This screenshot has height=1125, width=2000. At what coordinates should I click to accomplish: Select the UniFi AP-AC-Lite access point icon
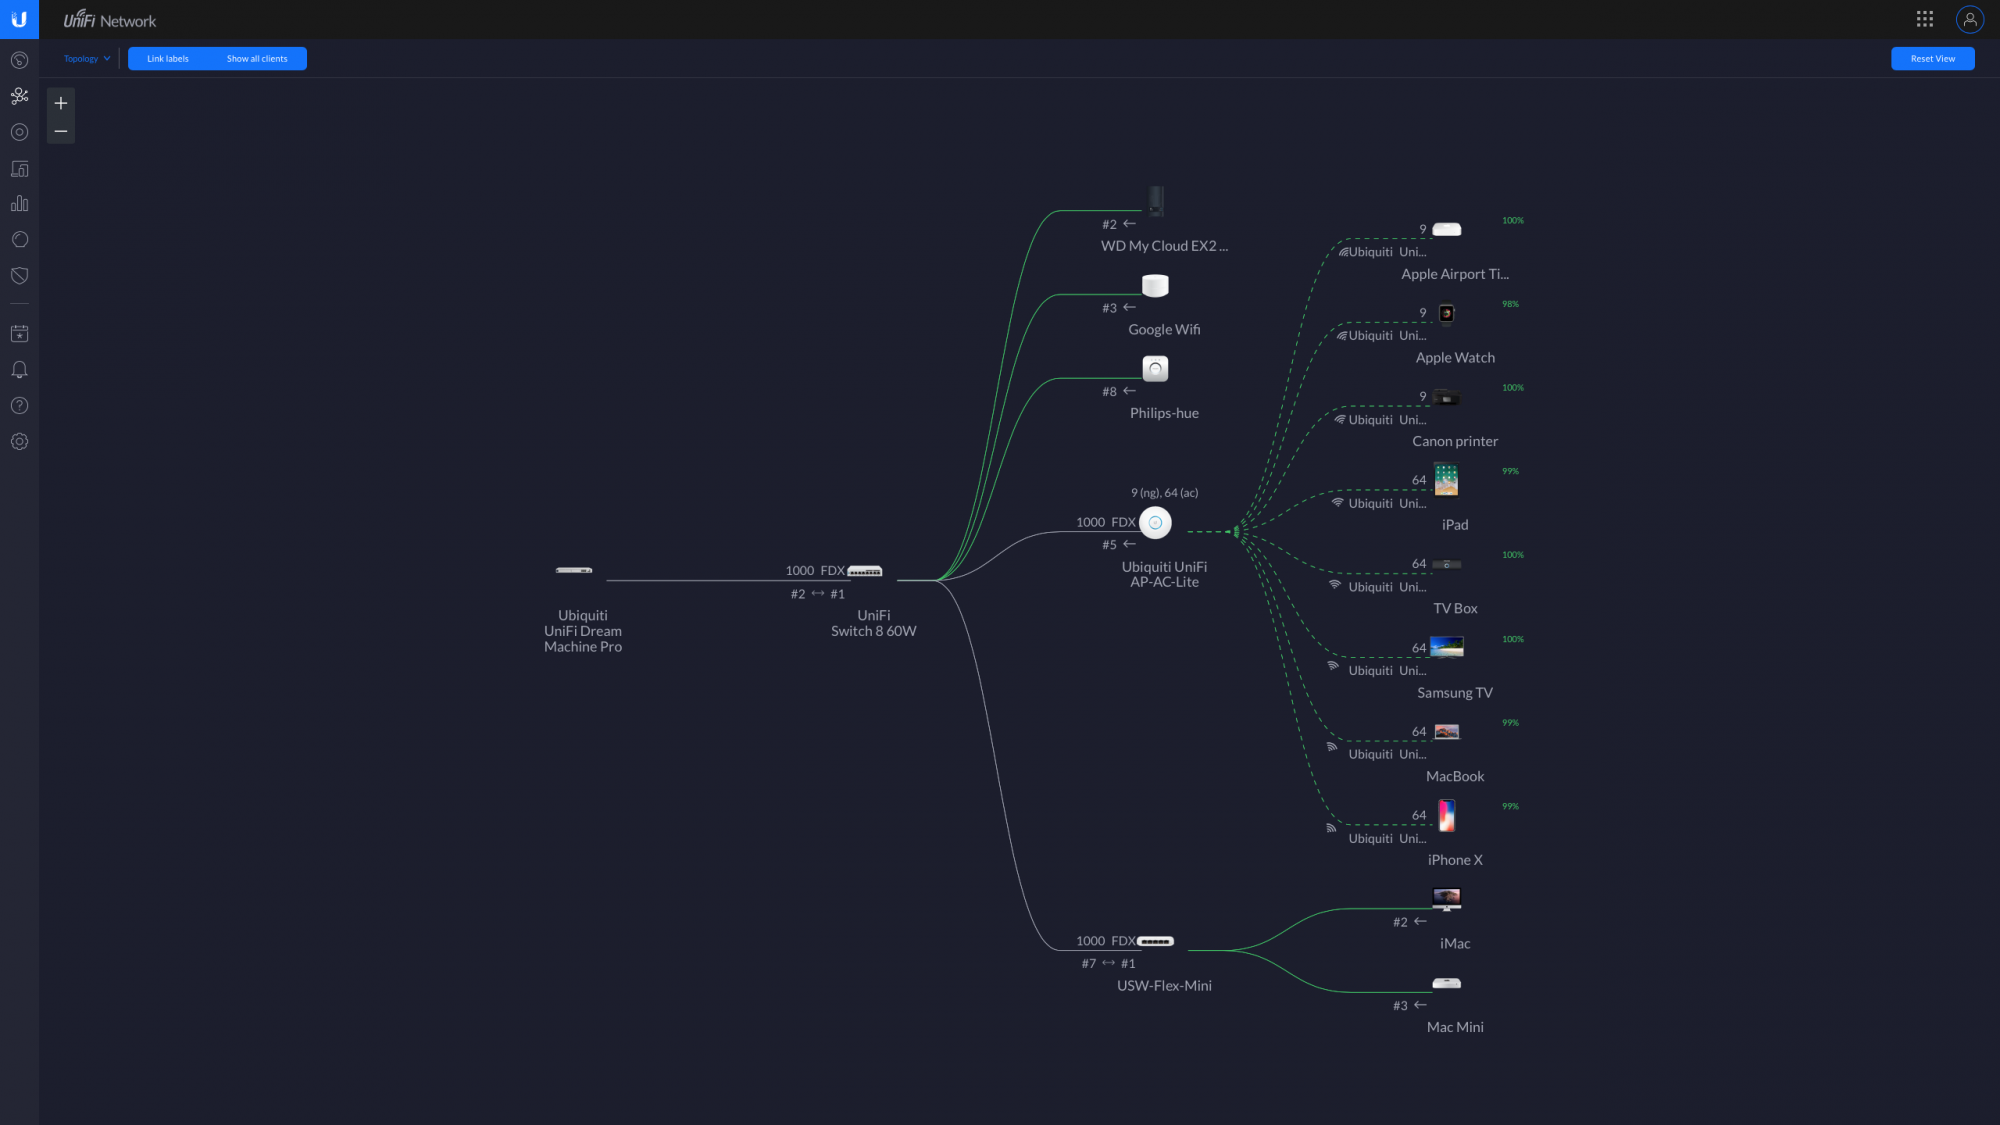(x=1155, y=522)
